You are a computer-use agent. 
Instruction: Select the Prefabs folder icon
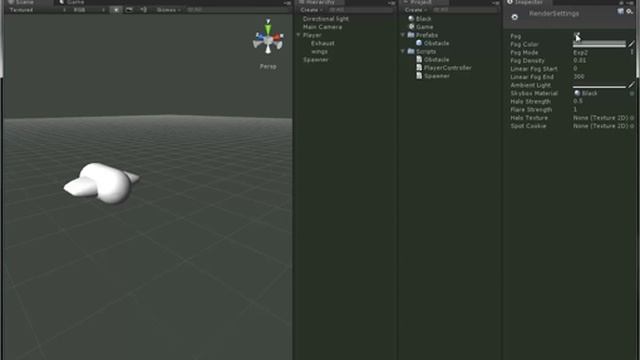tap(411, 35)
